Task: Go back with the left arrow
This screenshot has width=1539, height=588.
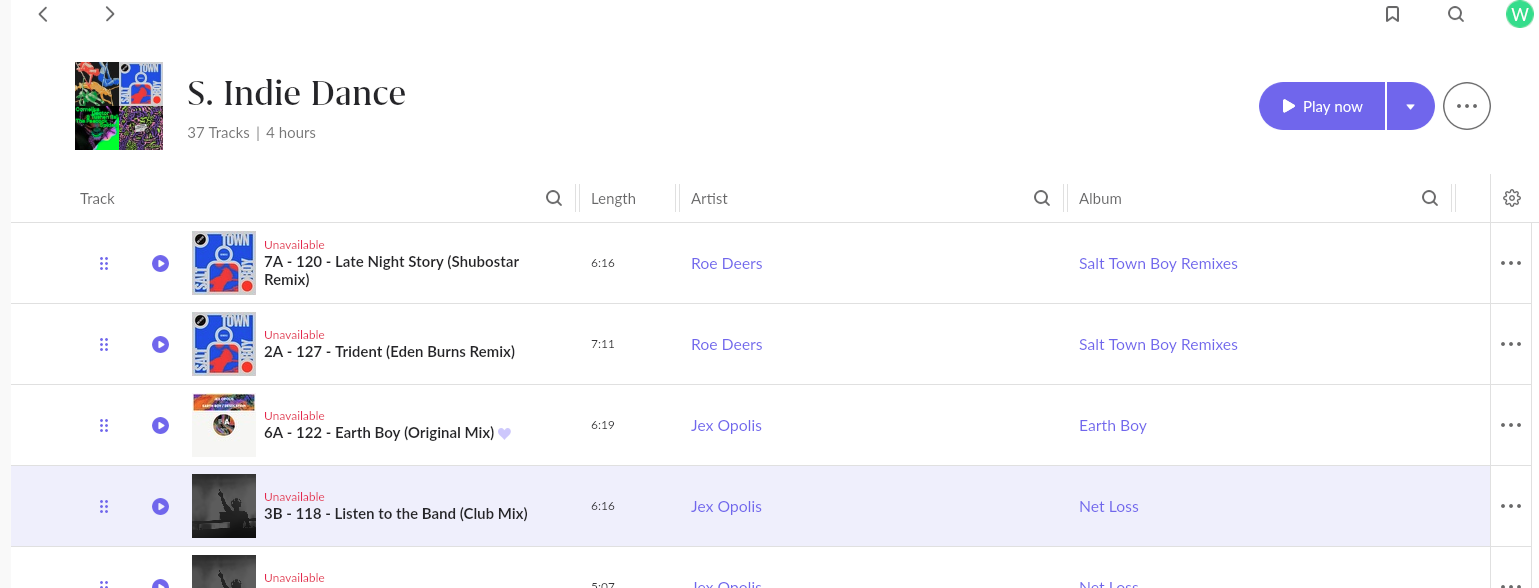Action: (x=43, y=14)
